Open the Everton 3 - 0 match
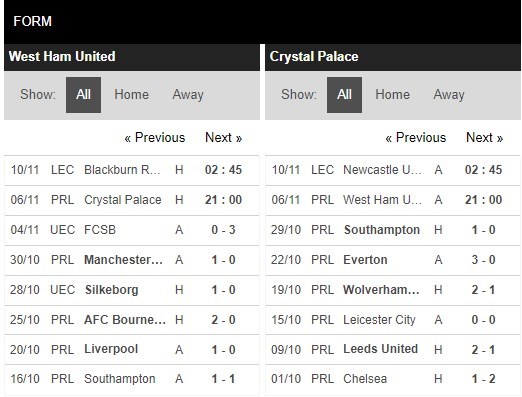Screen dimensions: 522x397 point(393,260)
